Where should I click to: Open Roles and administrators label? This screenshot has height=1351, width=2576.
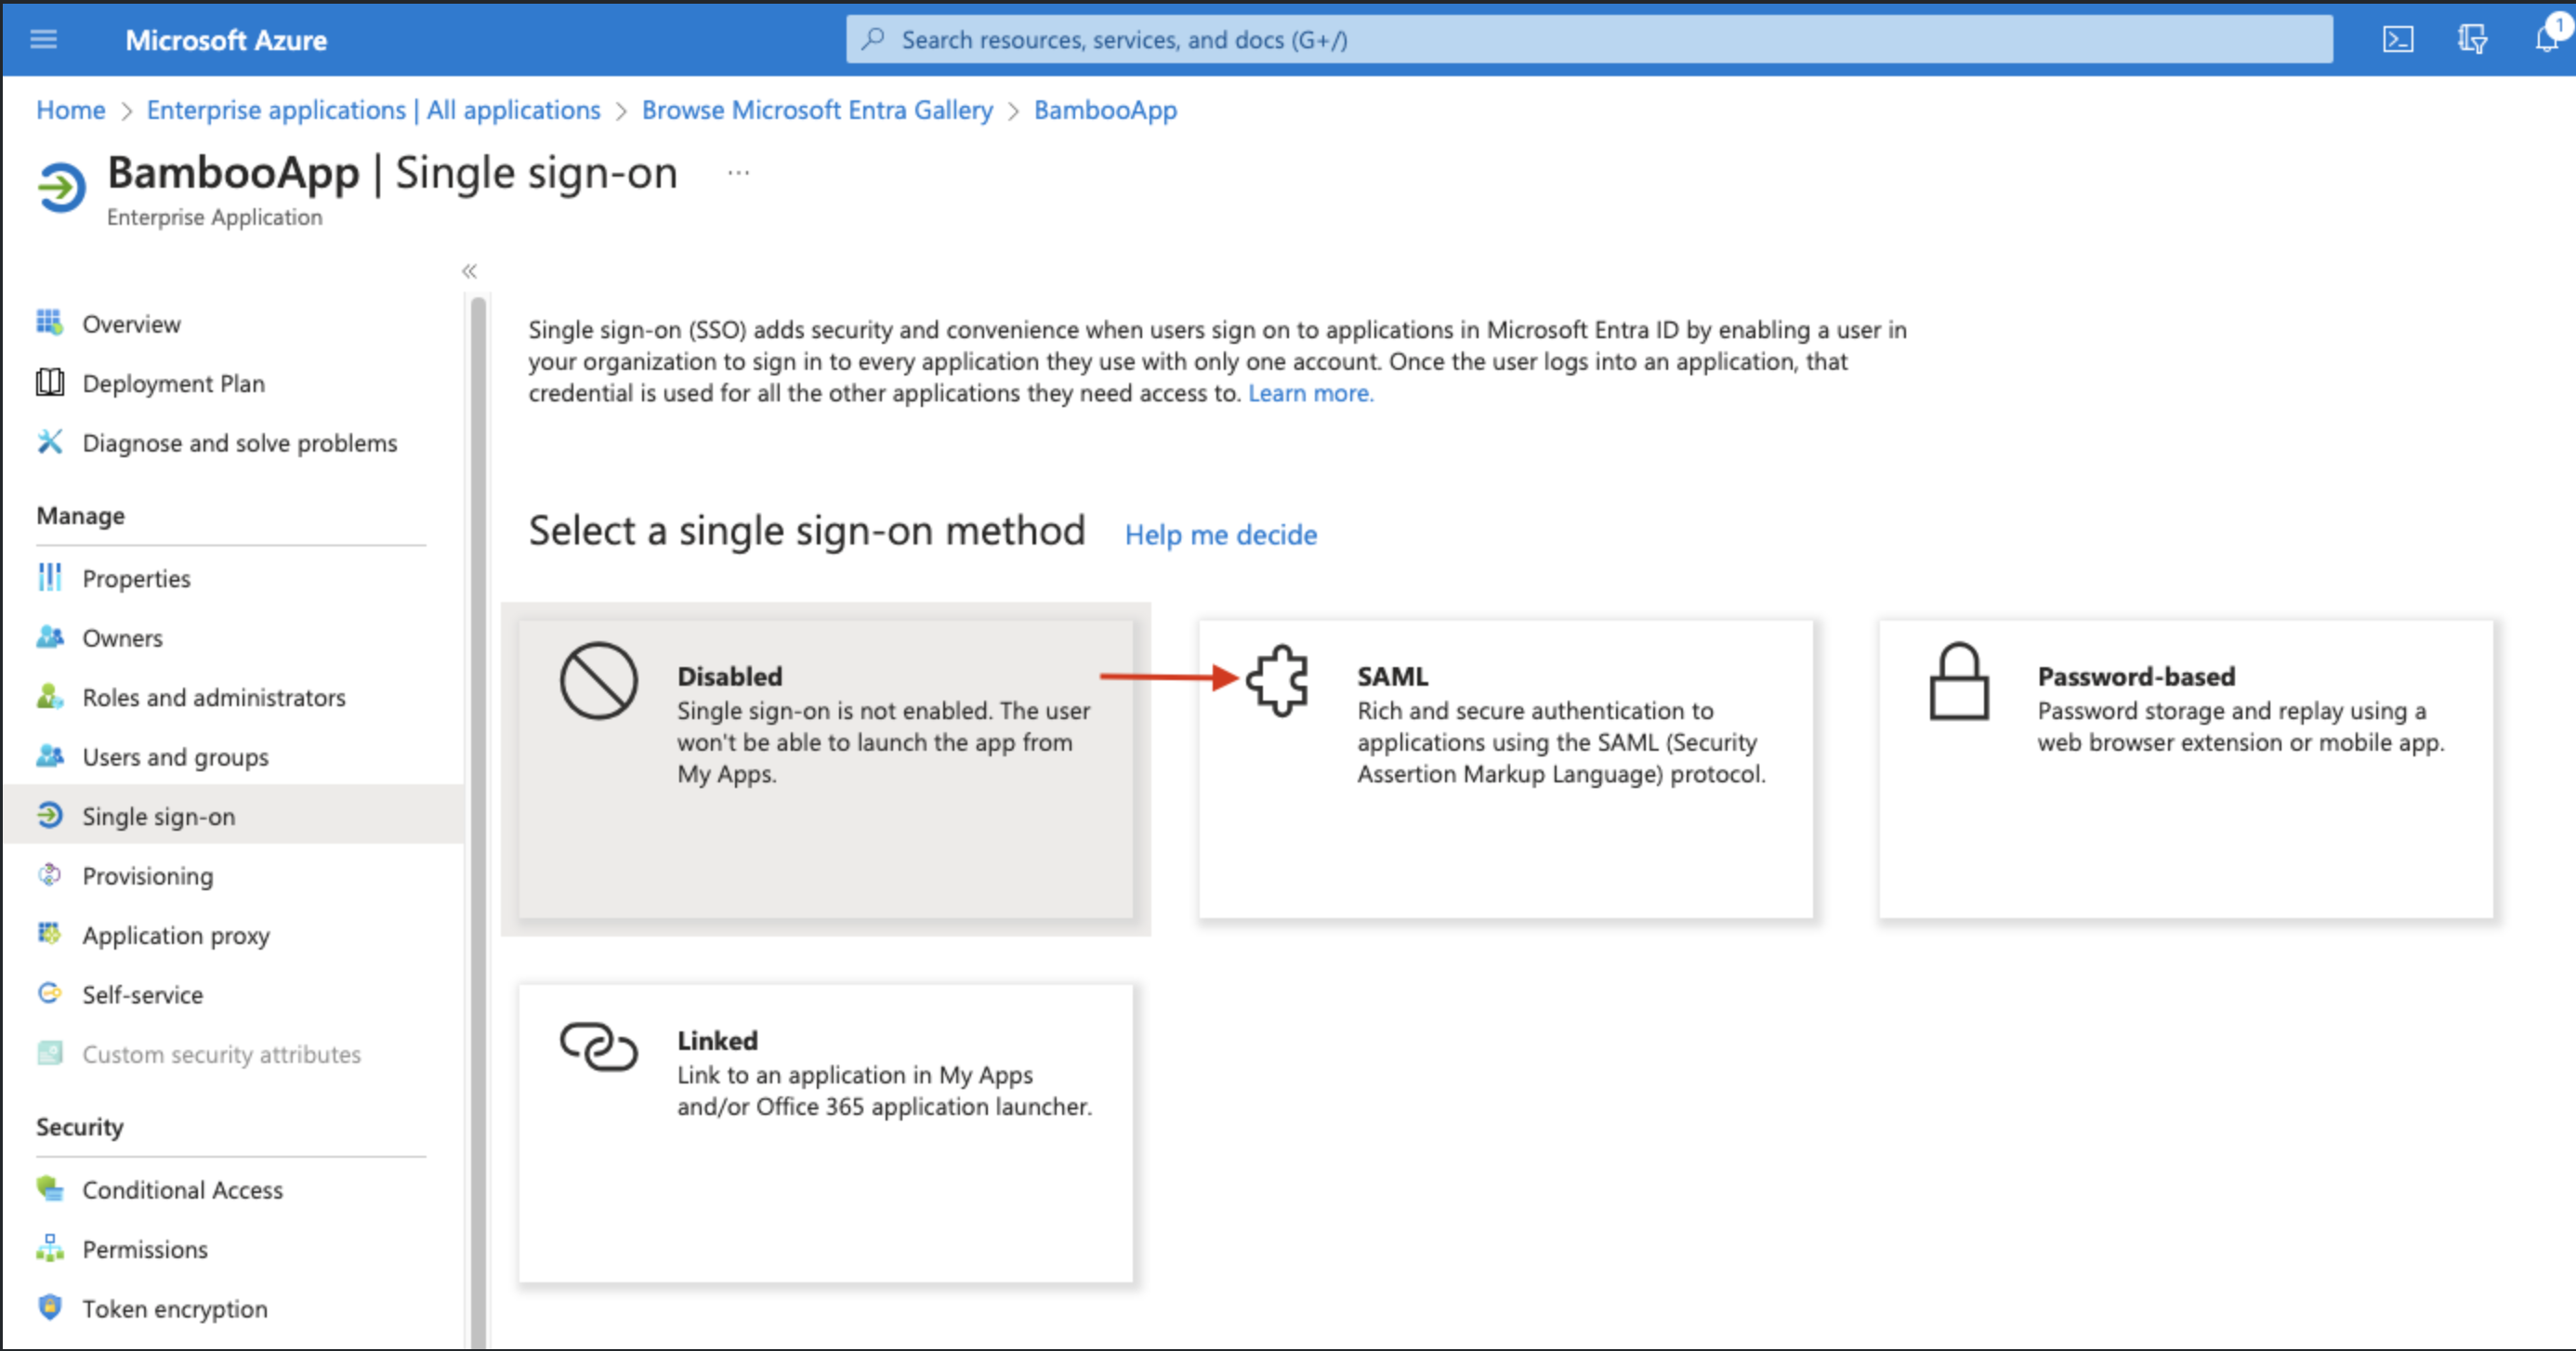[214, 697]
